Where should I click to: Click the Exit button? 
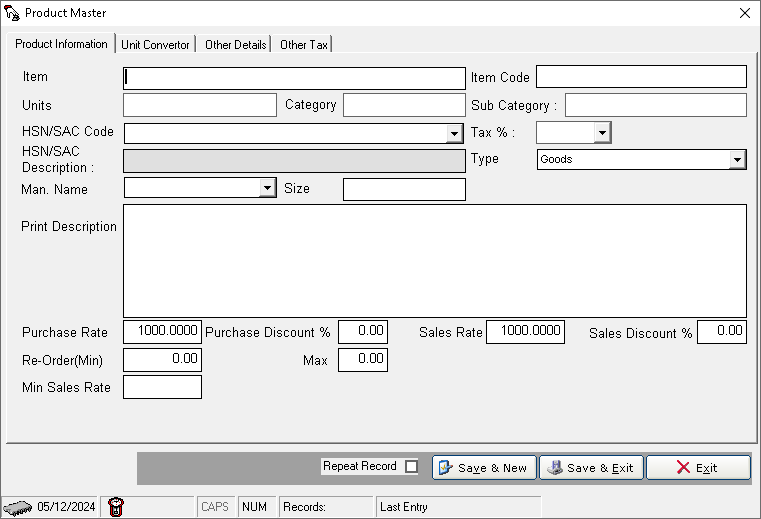pyautogui.click(x=698, y=468)
